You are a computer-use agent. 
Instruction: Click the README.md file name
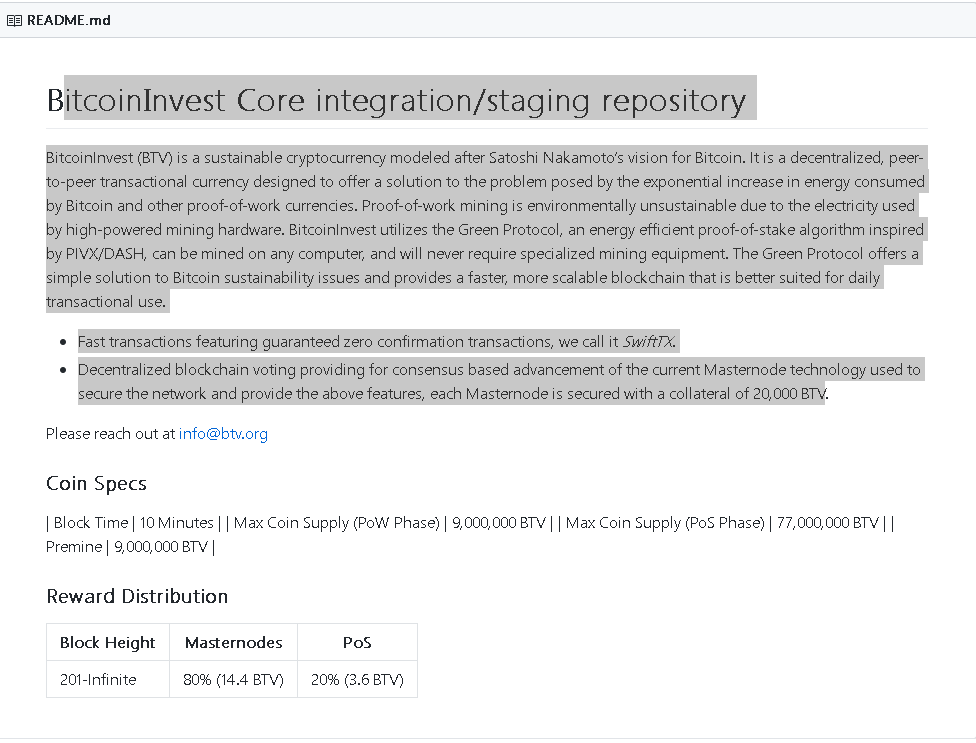pyautogui.click(x=68, y=21)
